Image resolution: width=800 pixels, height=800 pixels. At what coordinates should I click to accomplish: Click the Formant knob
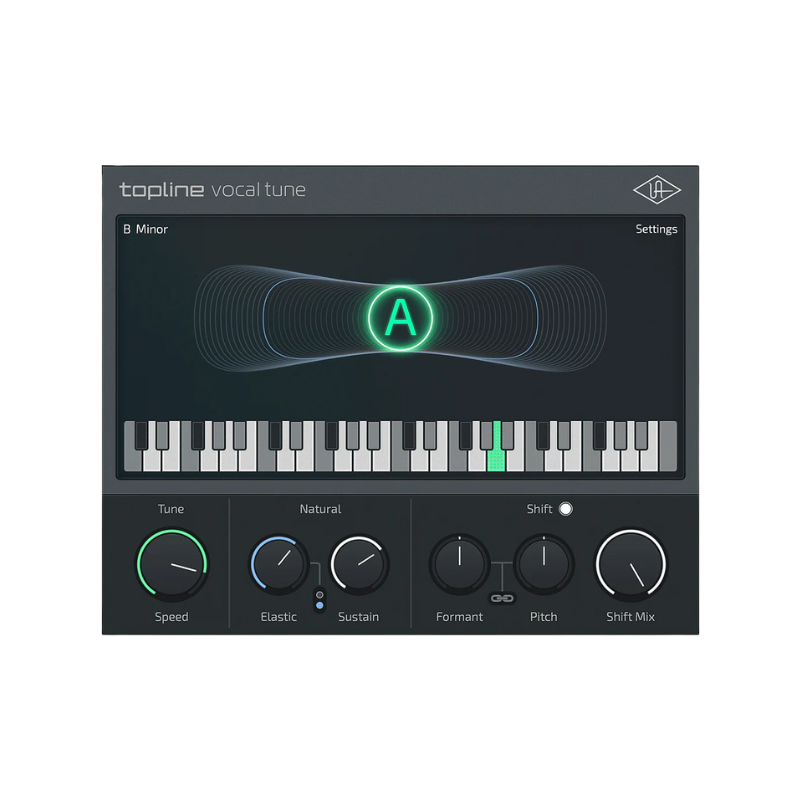[459, 564]
